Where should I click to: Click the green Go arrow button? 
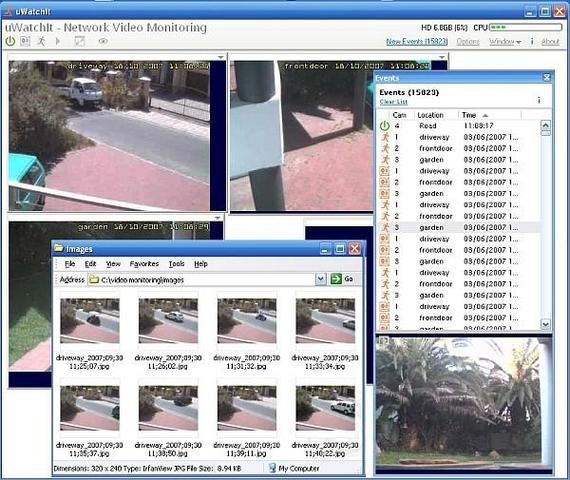[336, 279]
